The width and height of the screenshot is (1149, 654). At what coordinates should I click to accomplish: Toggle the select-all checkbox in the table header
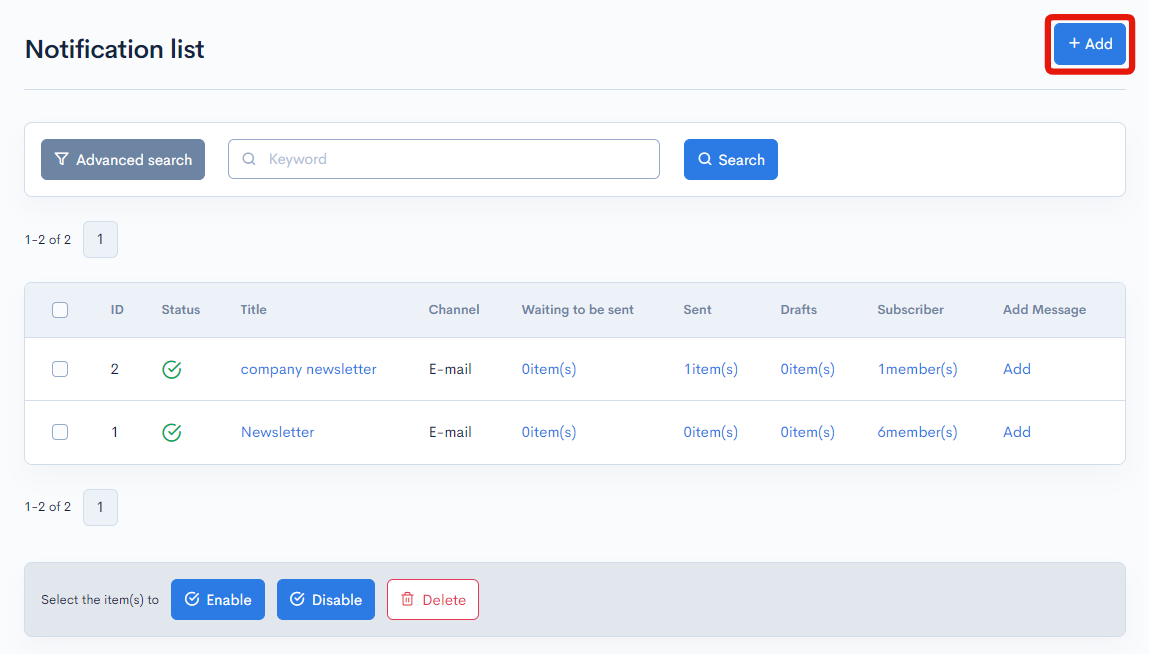[59, 310]
